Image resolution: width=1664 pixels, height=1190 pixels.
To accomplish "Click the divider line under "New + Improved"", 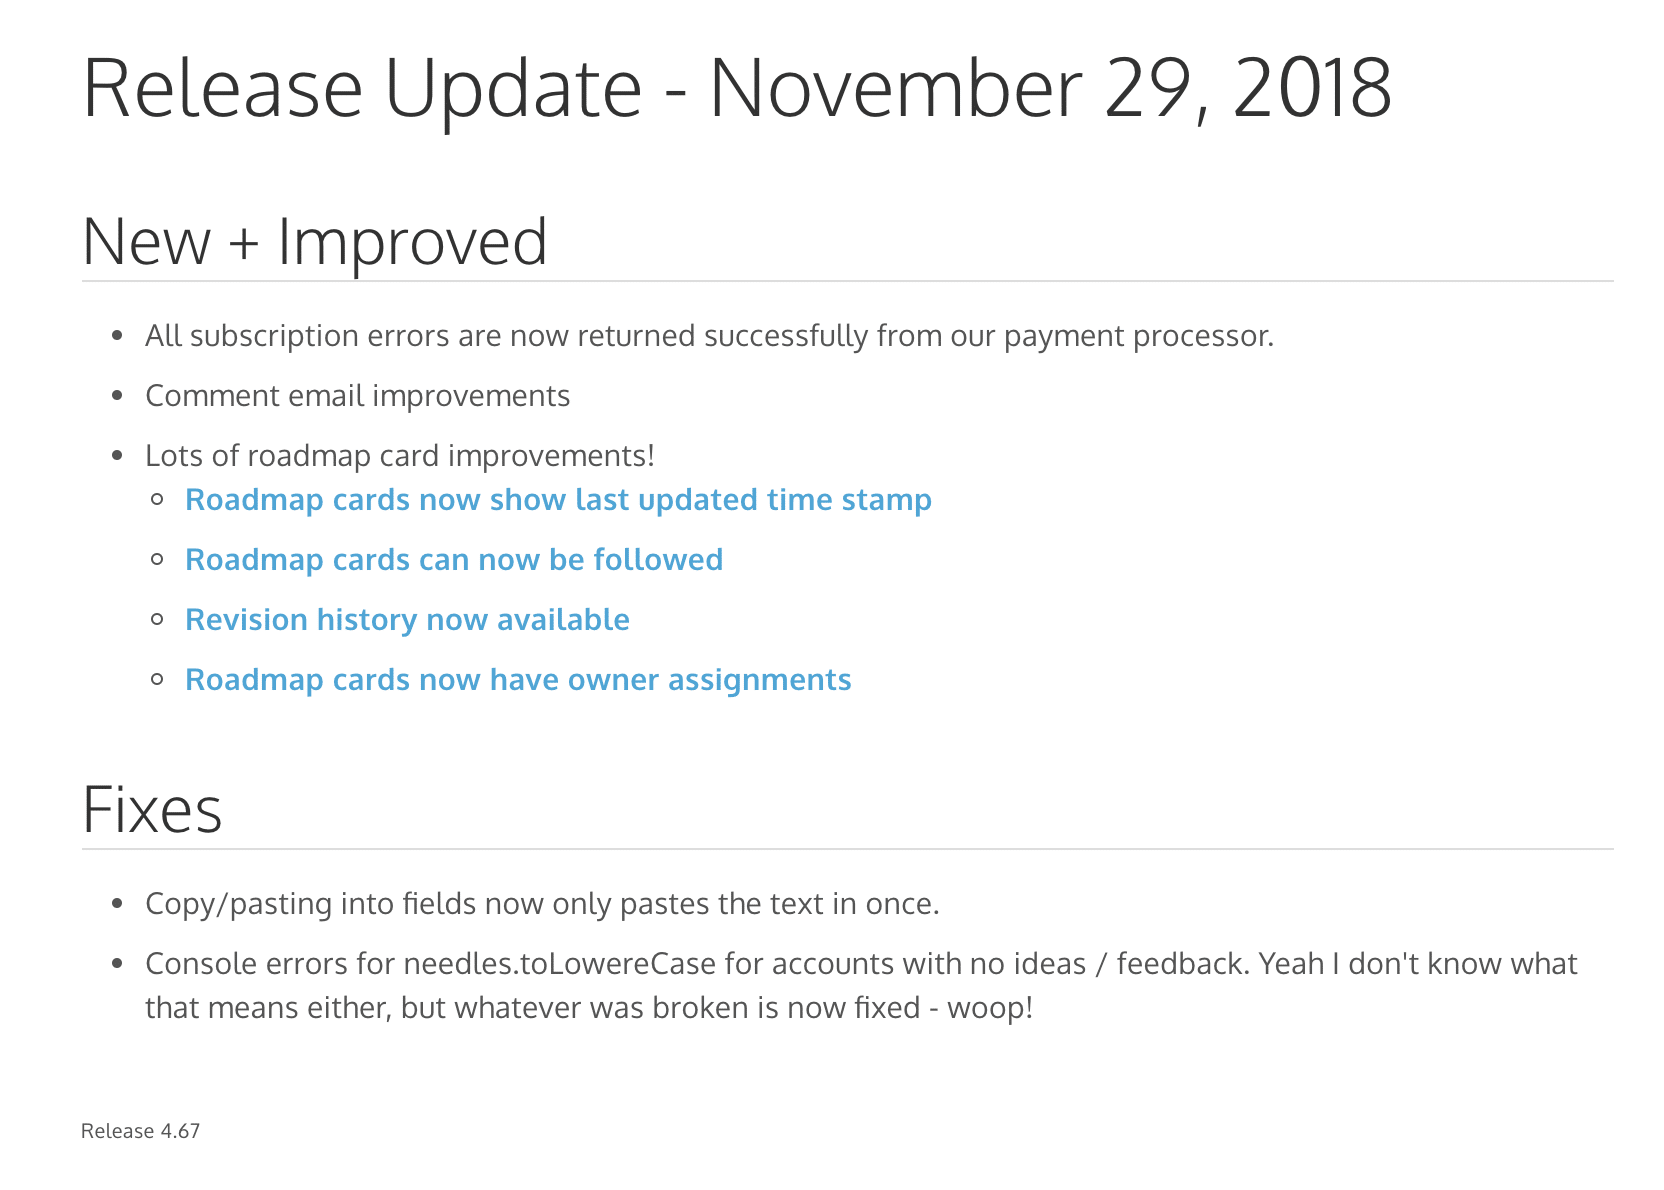I will (x=847, y=282).
